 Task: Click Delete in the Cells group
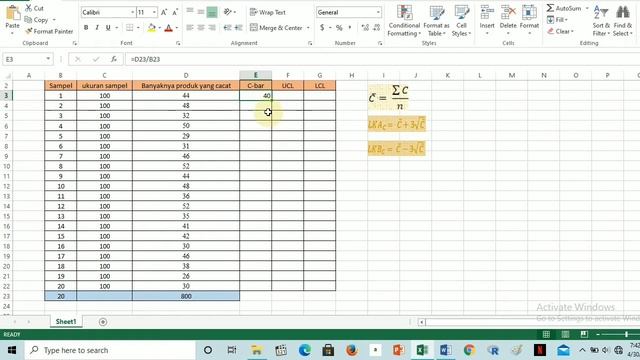click(508, 20)
